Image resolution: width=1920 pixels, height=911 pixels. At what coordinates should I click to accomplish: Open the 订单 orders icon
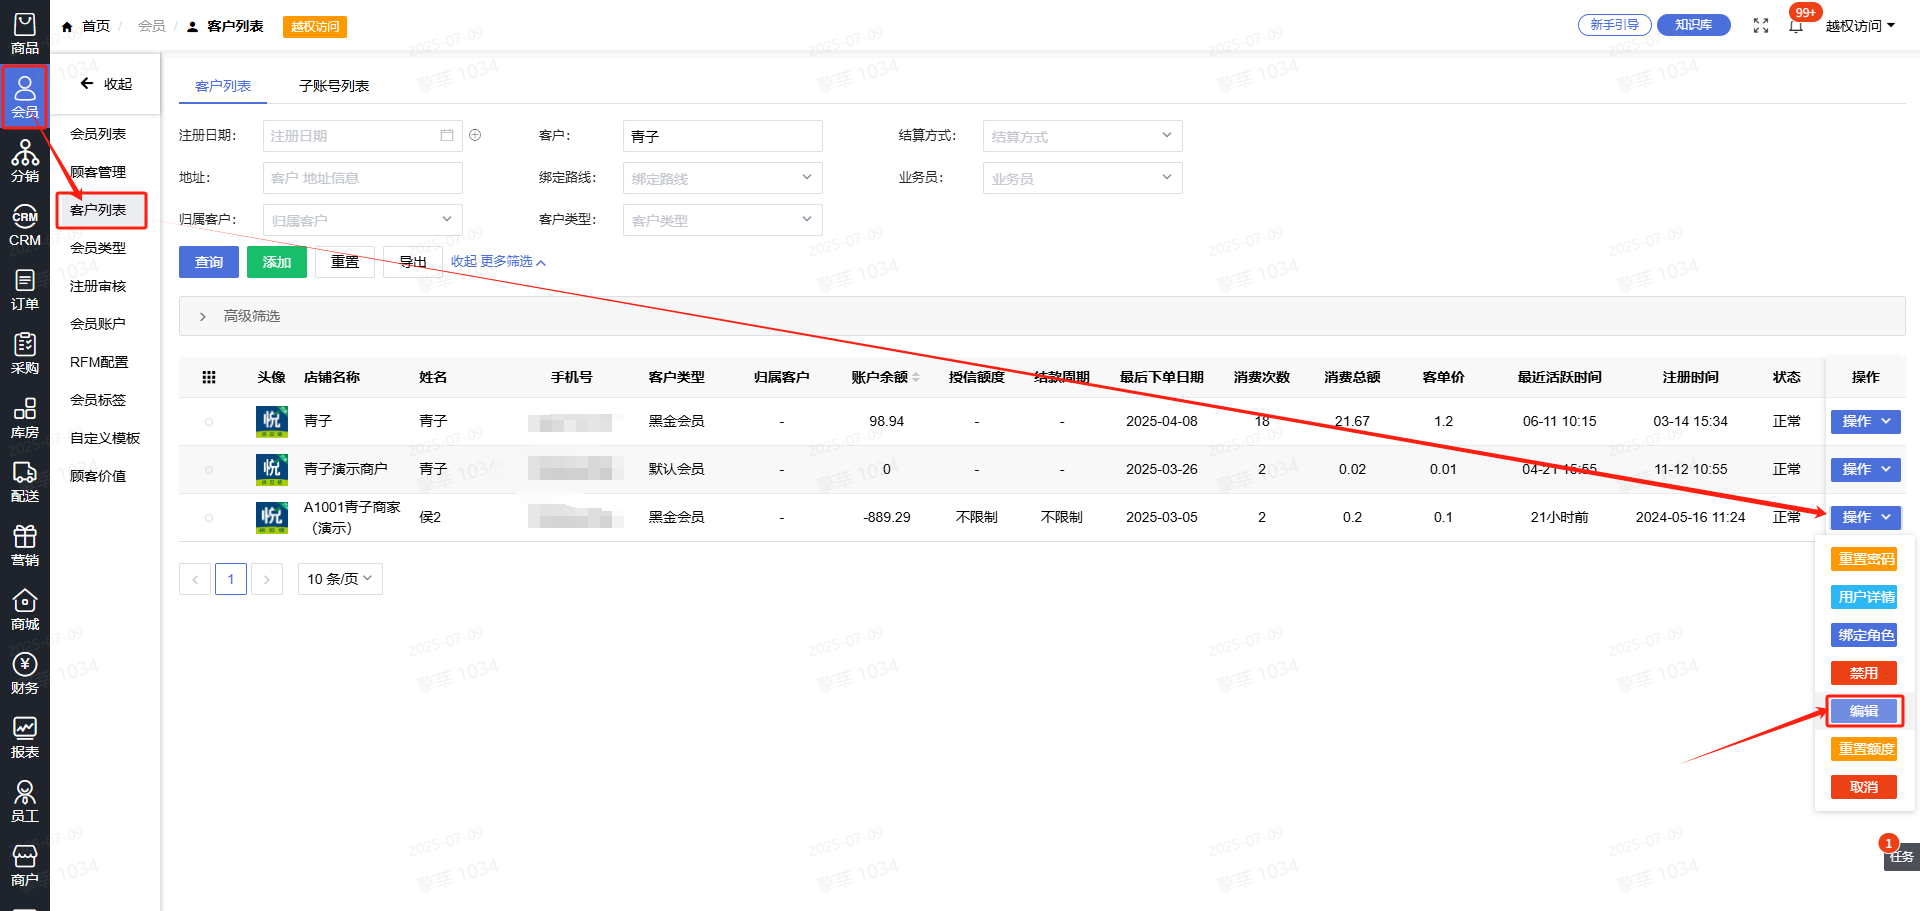pyautogui.click(x=25, y=289)
